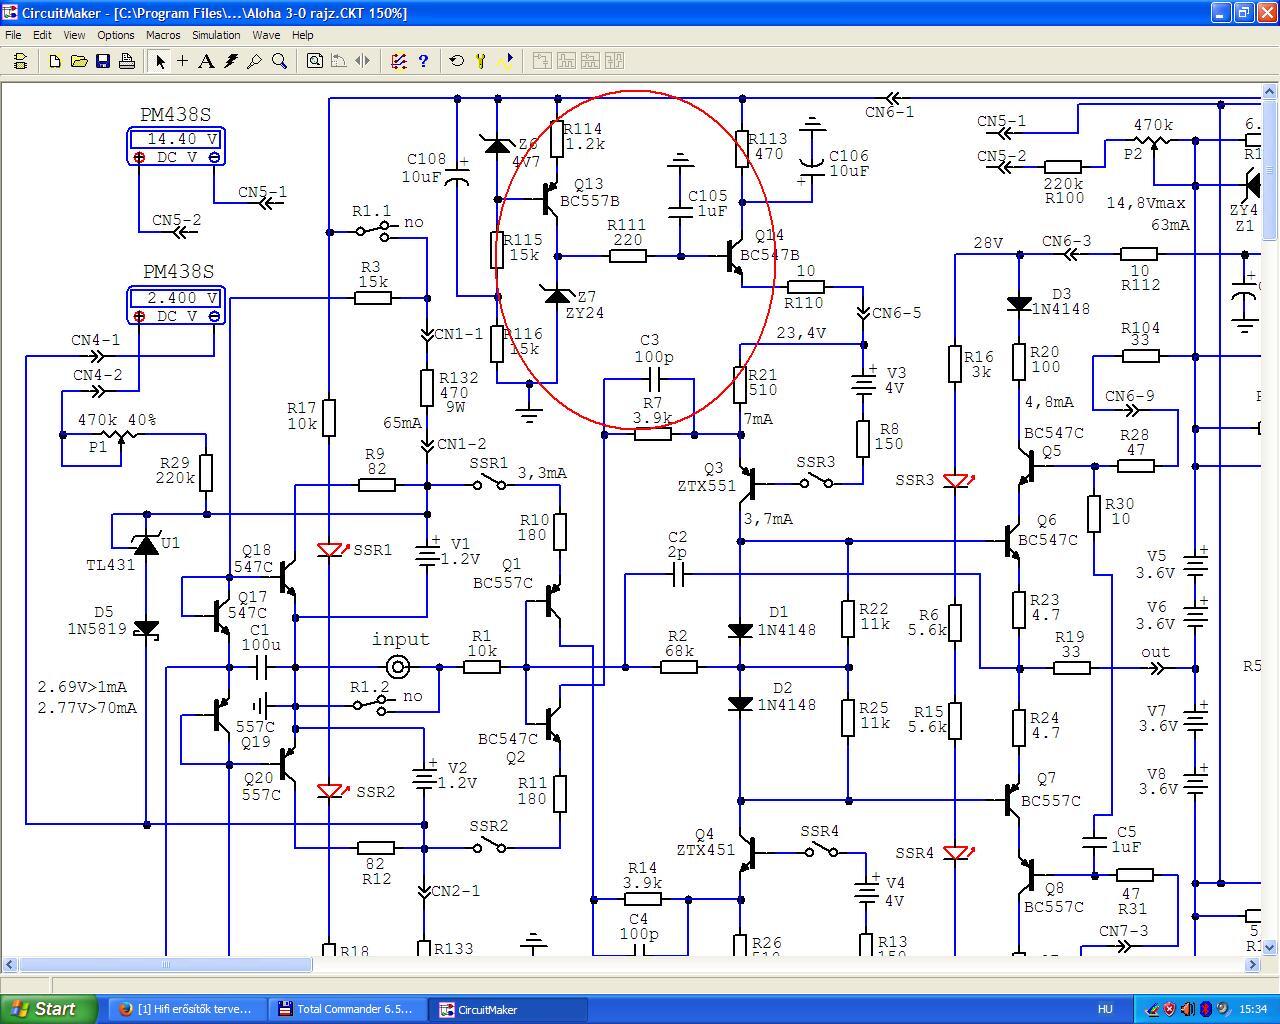Click the blue question mark Help icon
Screen dimensions: 1280x1024
pos(423,61)
